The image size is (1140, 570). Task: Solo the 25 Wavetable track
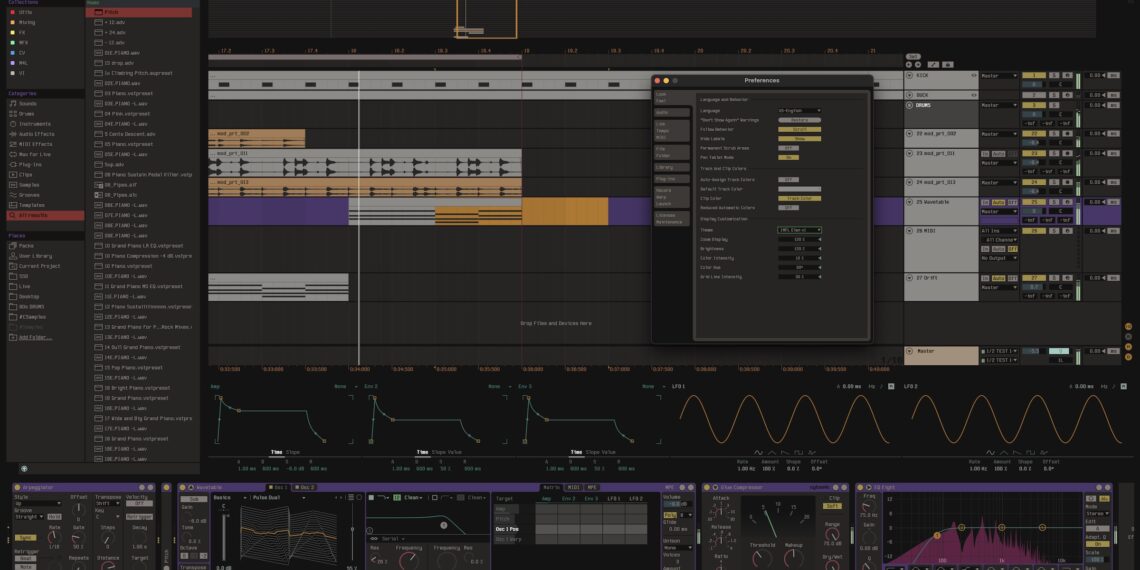coord(1054,202)
